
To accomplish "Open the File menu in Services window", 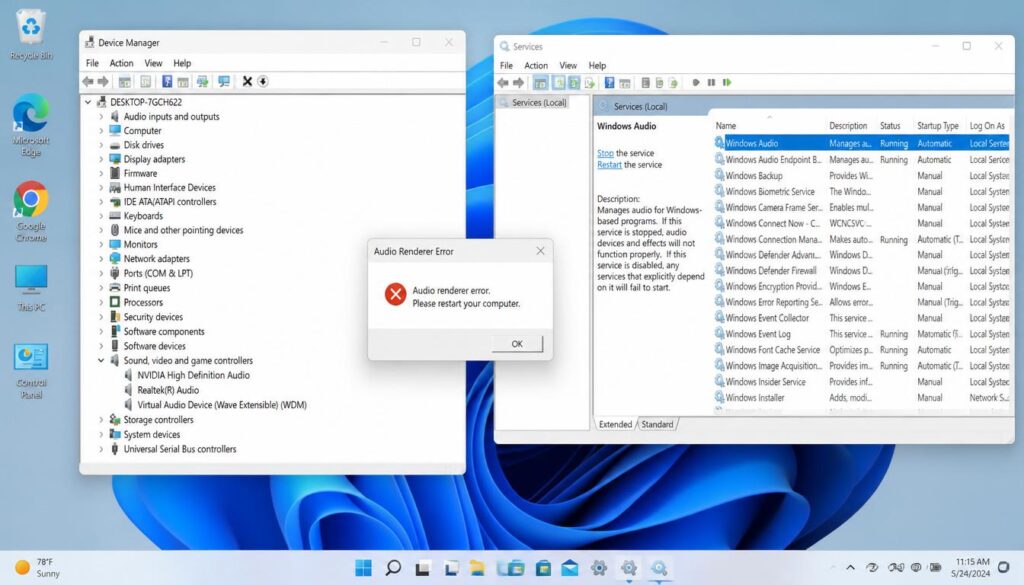I will pos(506,65).
